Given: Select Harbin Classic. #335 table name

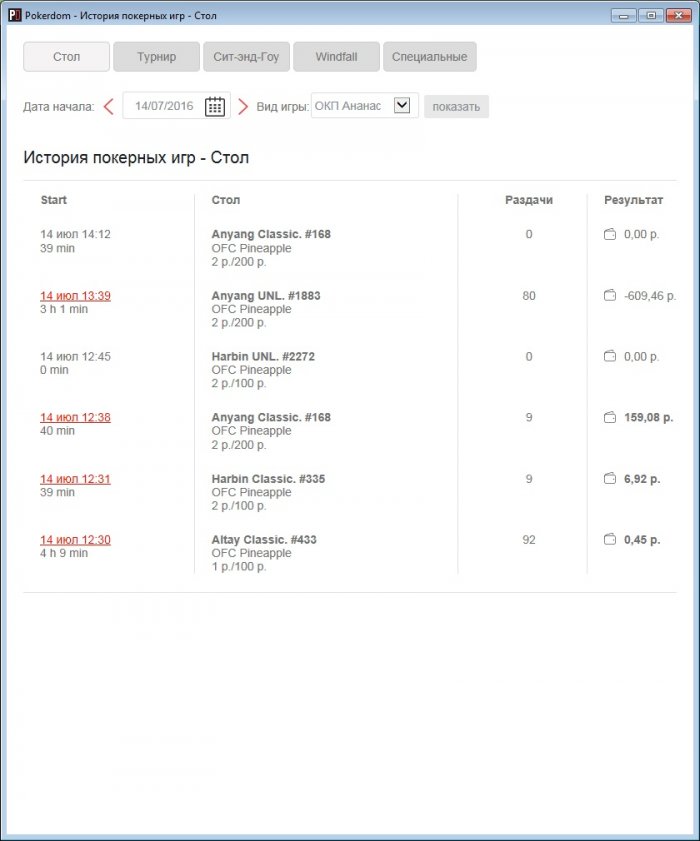Looking at the screenshot, I should pos(268,478).
